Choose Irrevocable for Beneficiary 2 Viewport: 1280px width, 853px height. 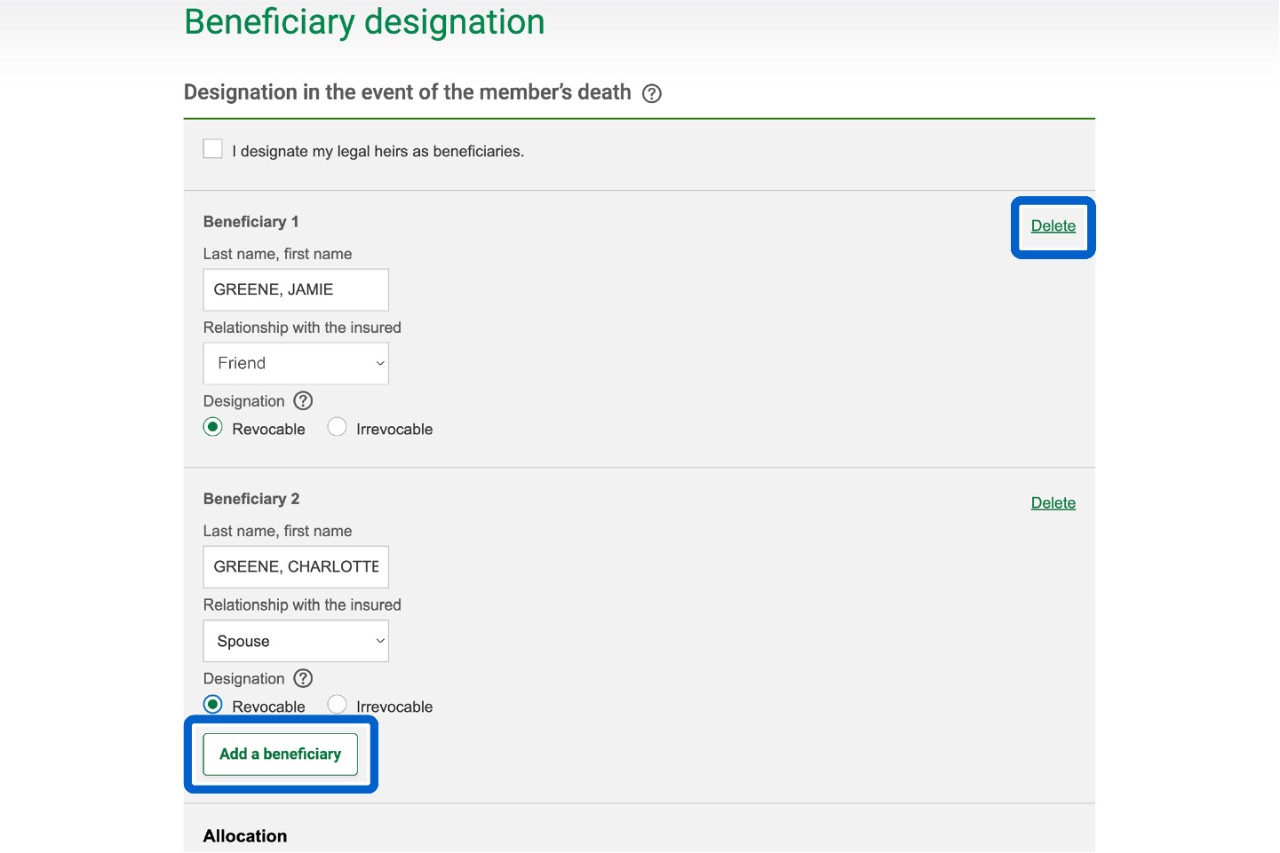click(x=338, y=705)
